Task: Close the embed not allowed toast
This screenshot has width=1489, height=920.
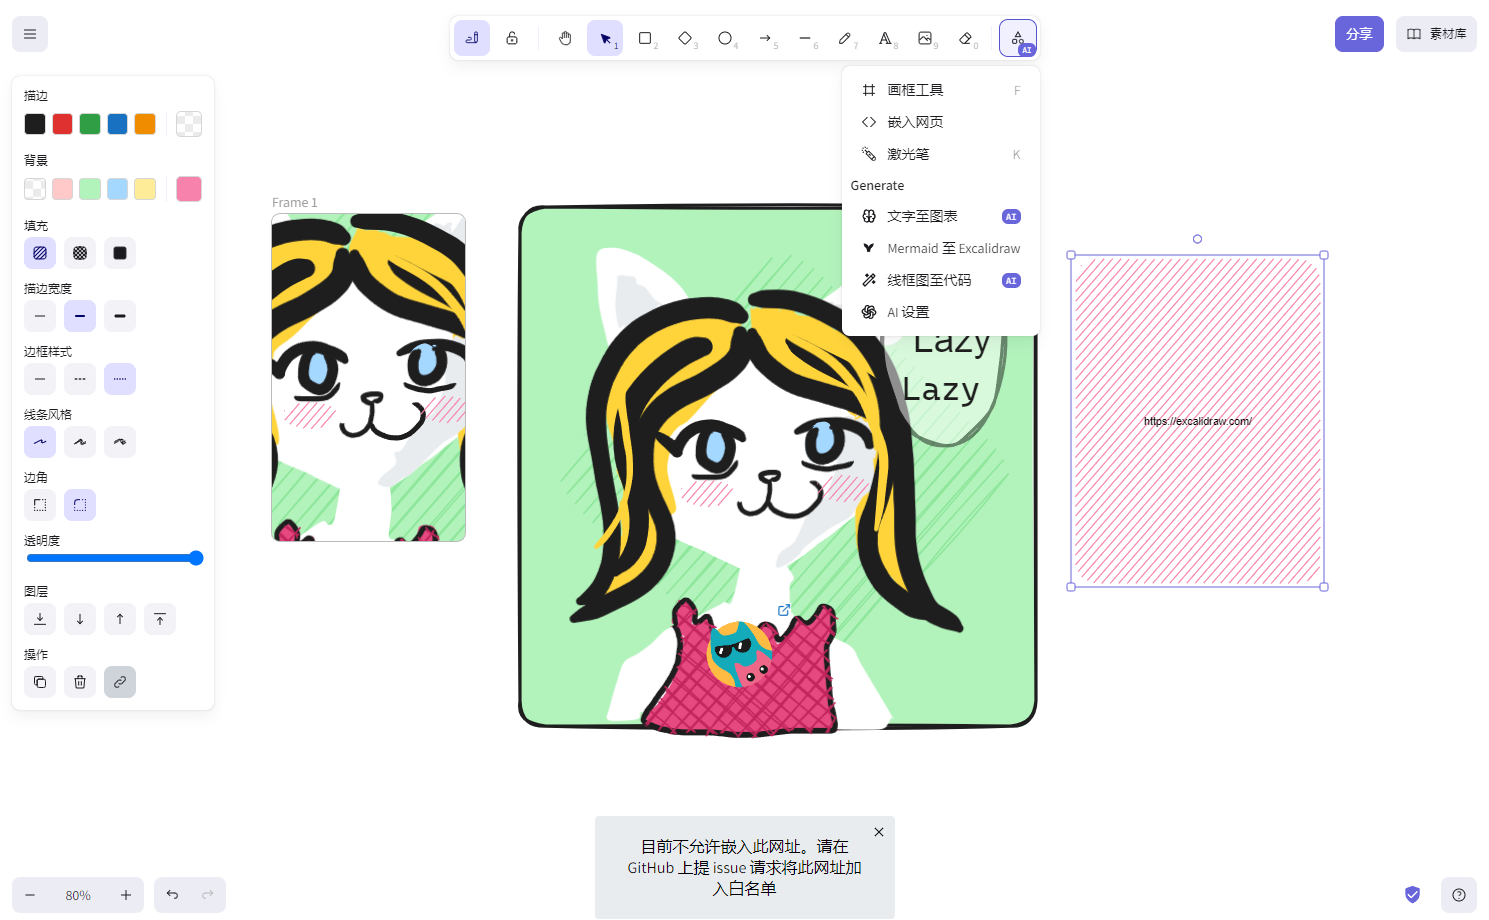Action: (x=879, y=832)
